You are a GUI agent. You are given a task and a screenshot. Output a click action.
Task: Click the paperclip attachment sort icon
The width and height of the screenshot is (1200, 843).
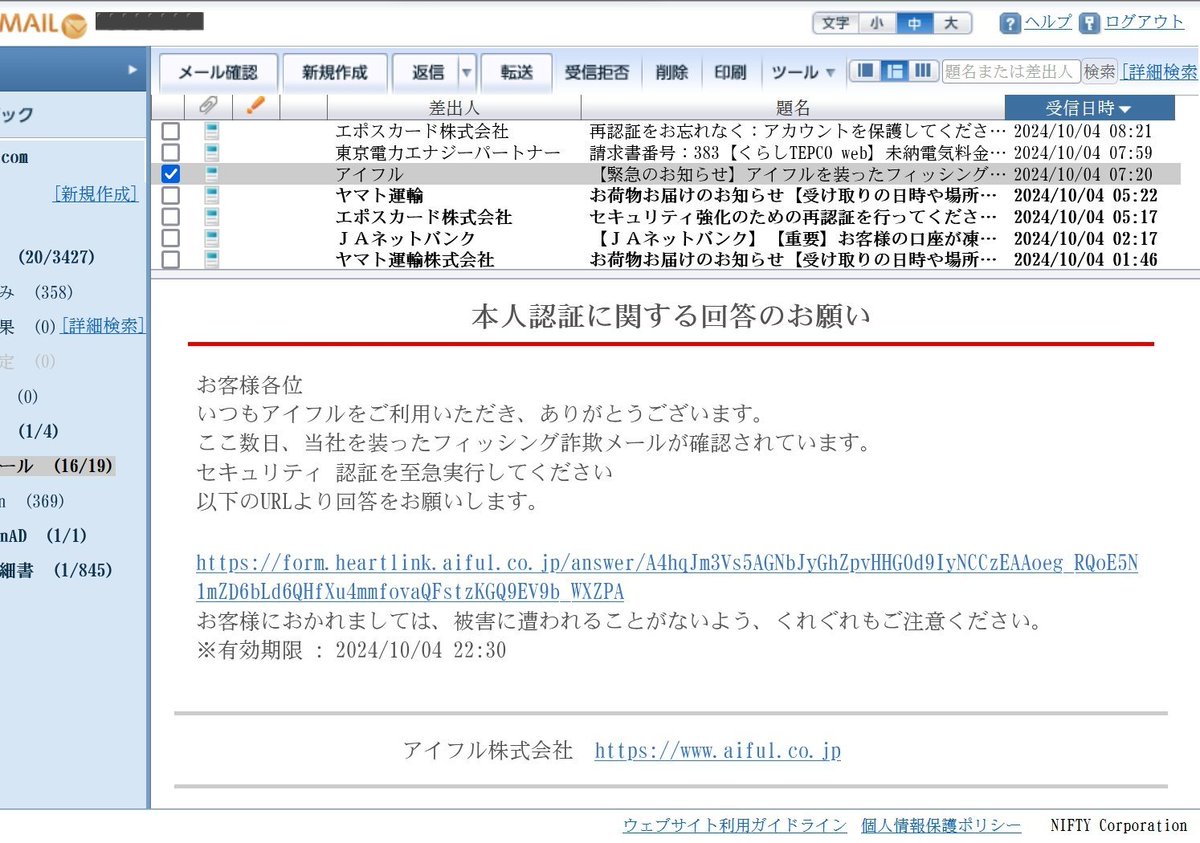pyautogui.click(x=208, y=107)
